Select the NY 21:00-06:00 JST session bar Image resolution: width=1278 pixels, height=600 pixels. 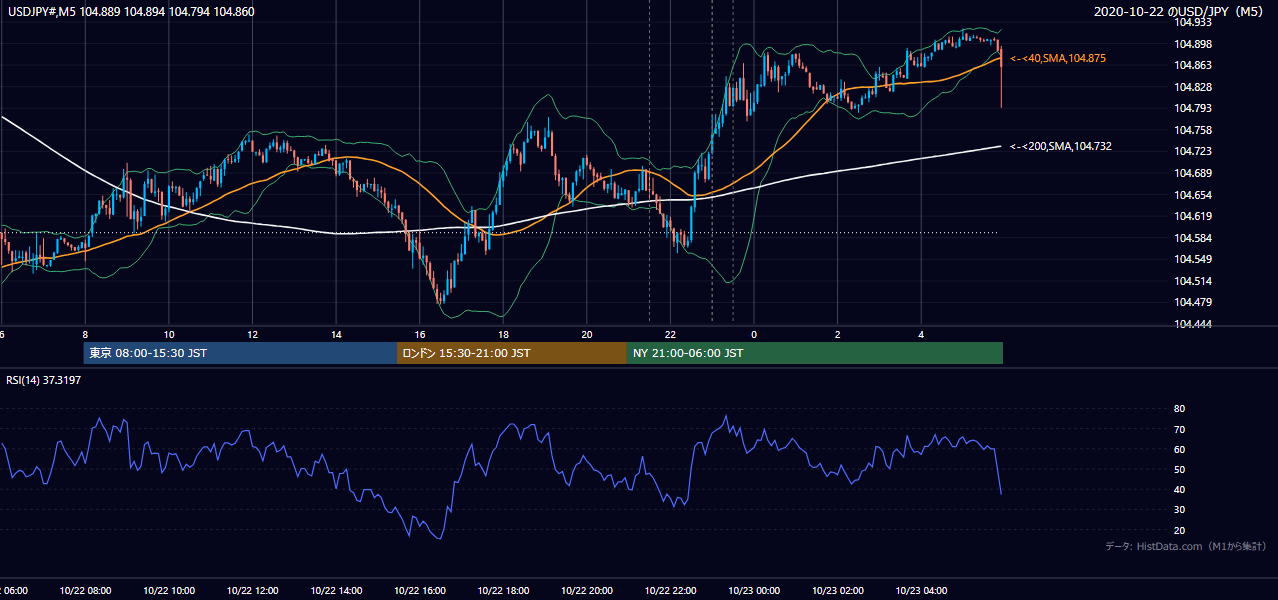(815, 353)
